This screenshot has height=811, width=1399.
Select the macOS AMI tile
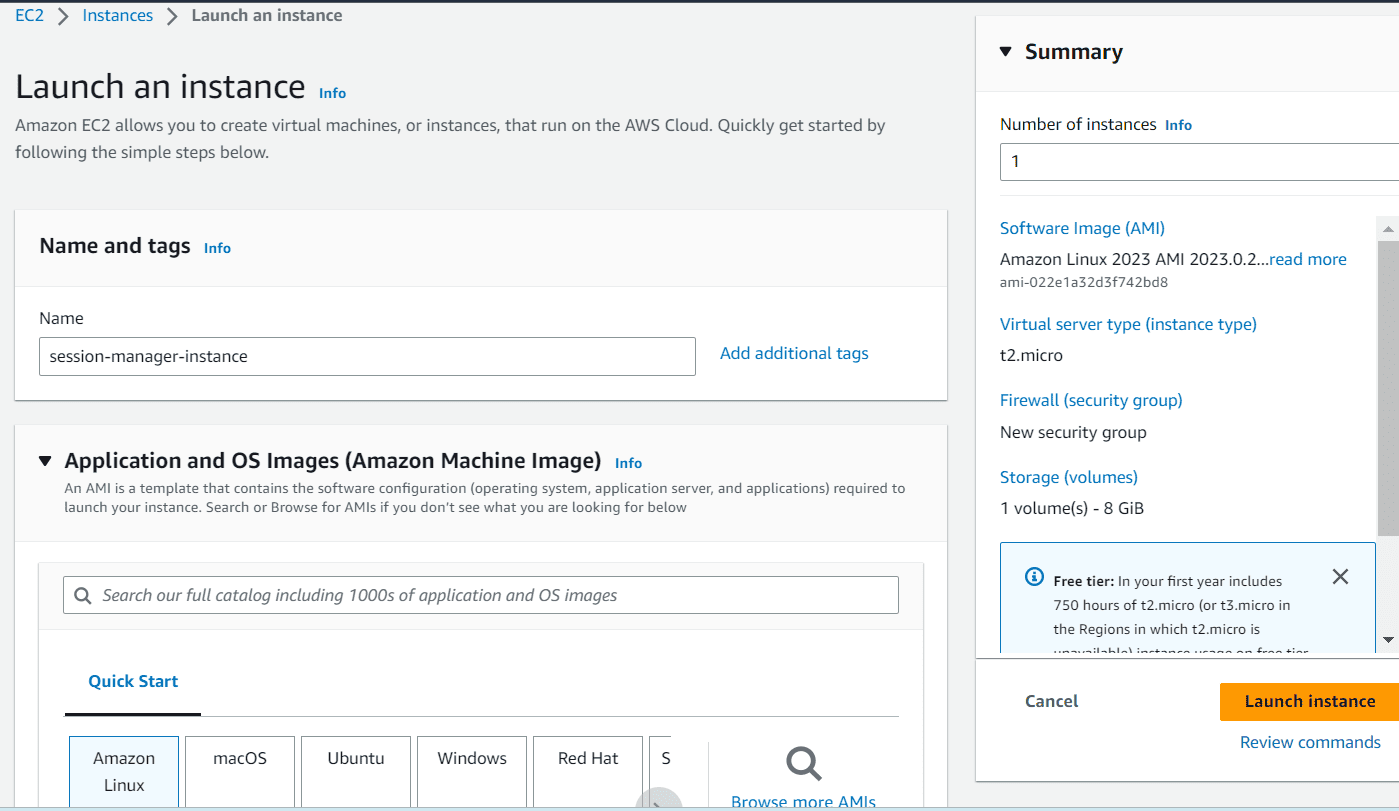tap(240, 772)
